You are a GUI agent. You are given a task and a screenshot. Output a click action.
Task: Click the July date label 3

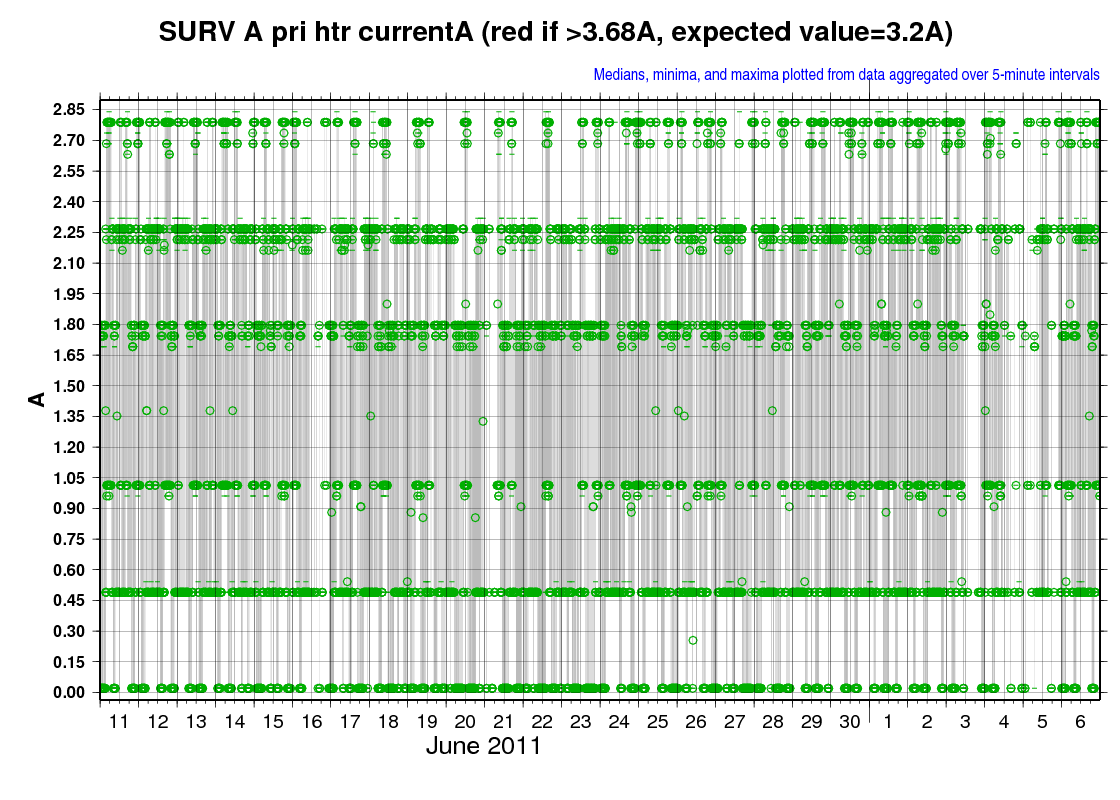click(965, 722)
